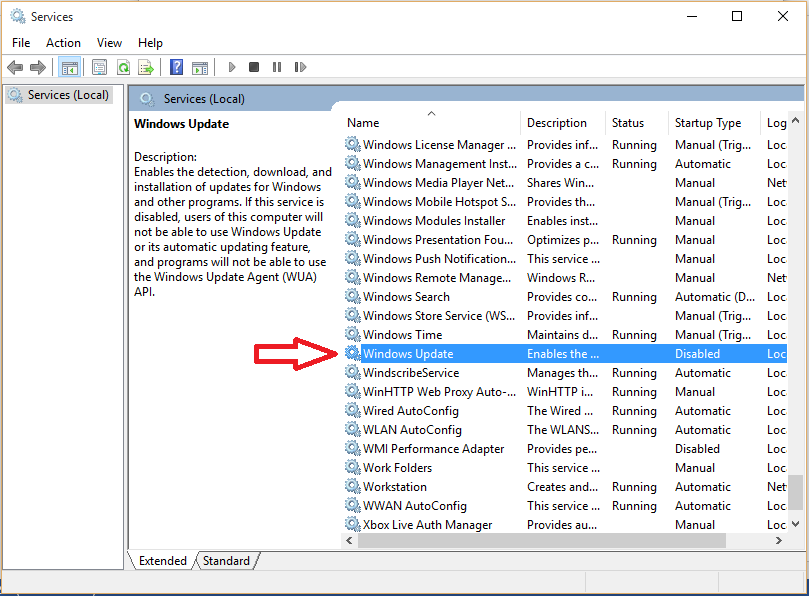
Task: Open the Help menu
Action: pos(150,43)
